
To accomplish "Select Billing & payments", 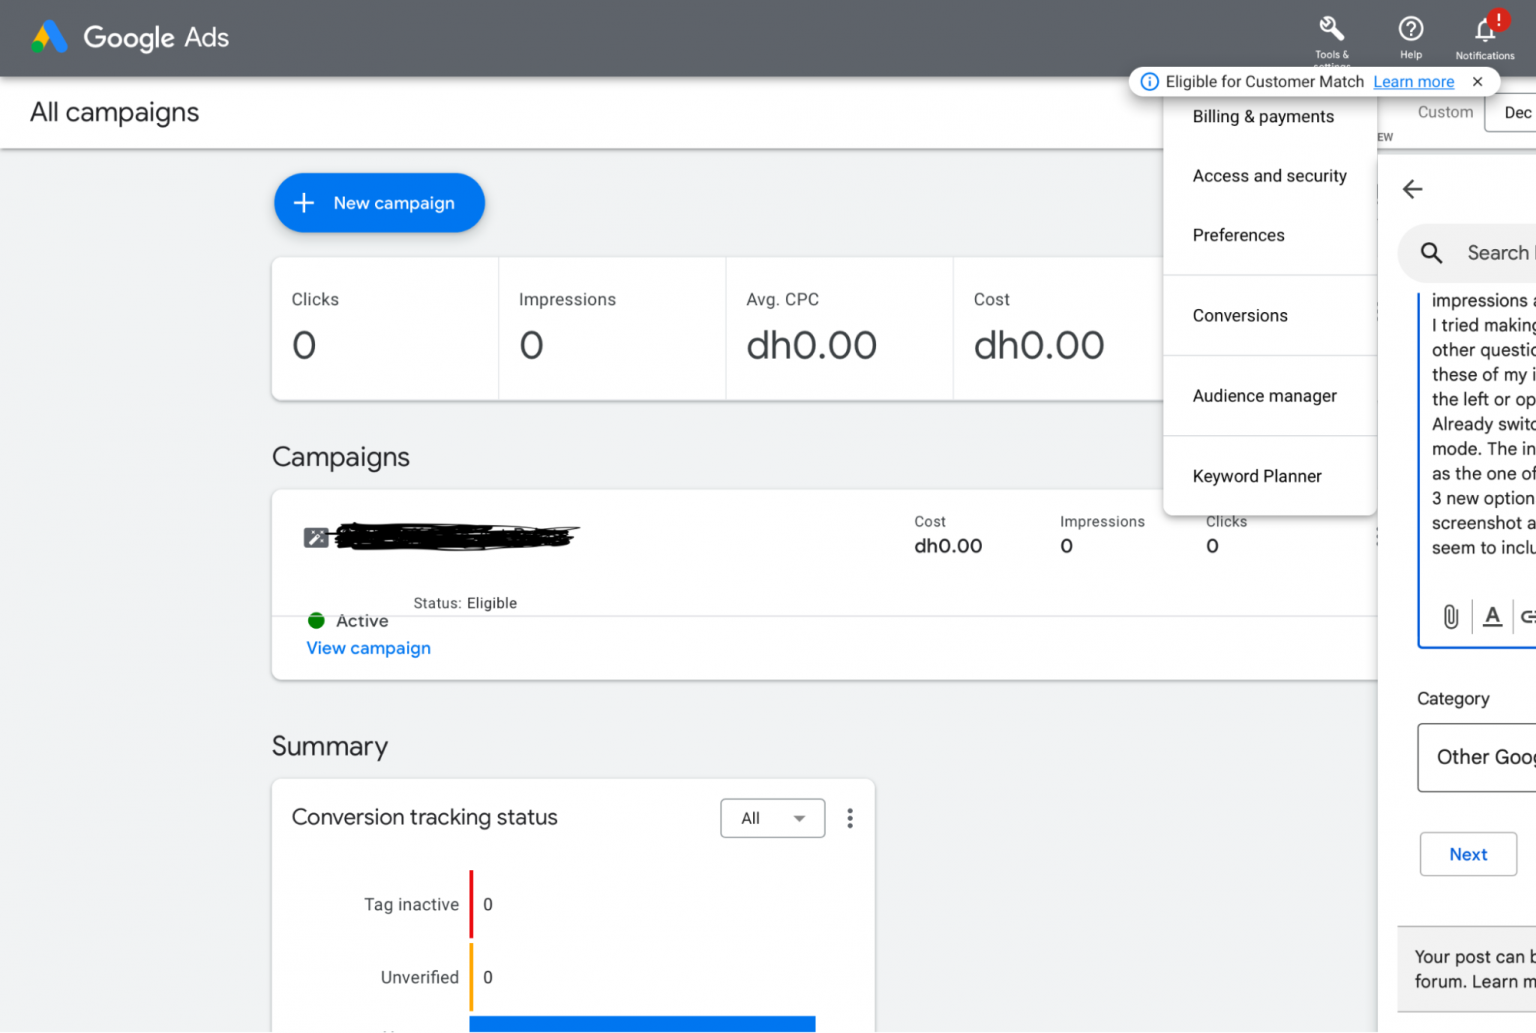I will (x=1262, y=116).
